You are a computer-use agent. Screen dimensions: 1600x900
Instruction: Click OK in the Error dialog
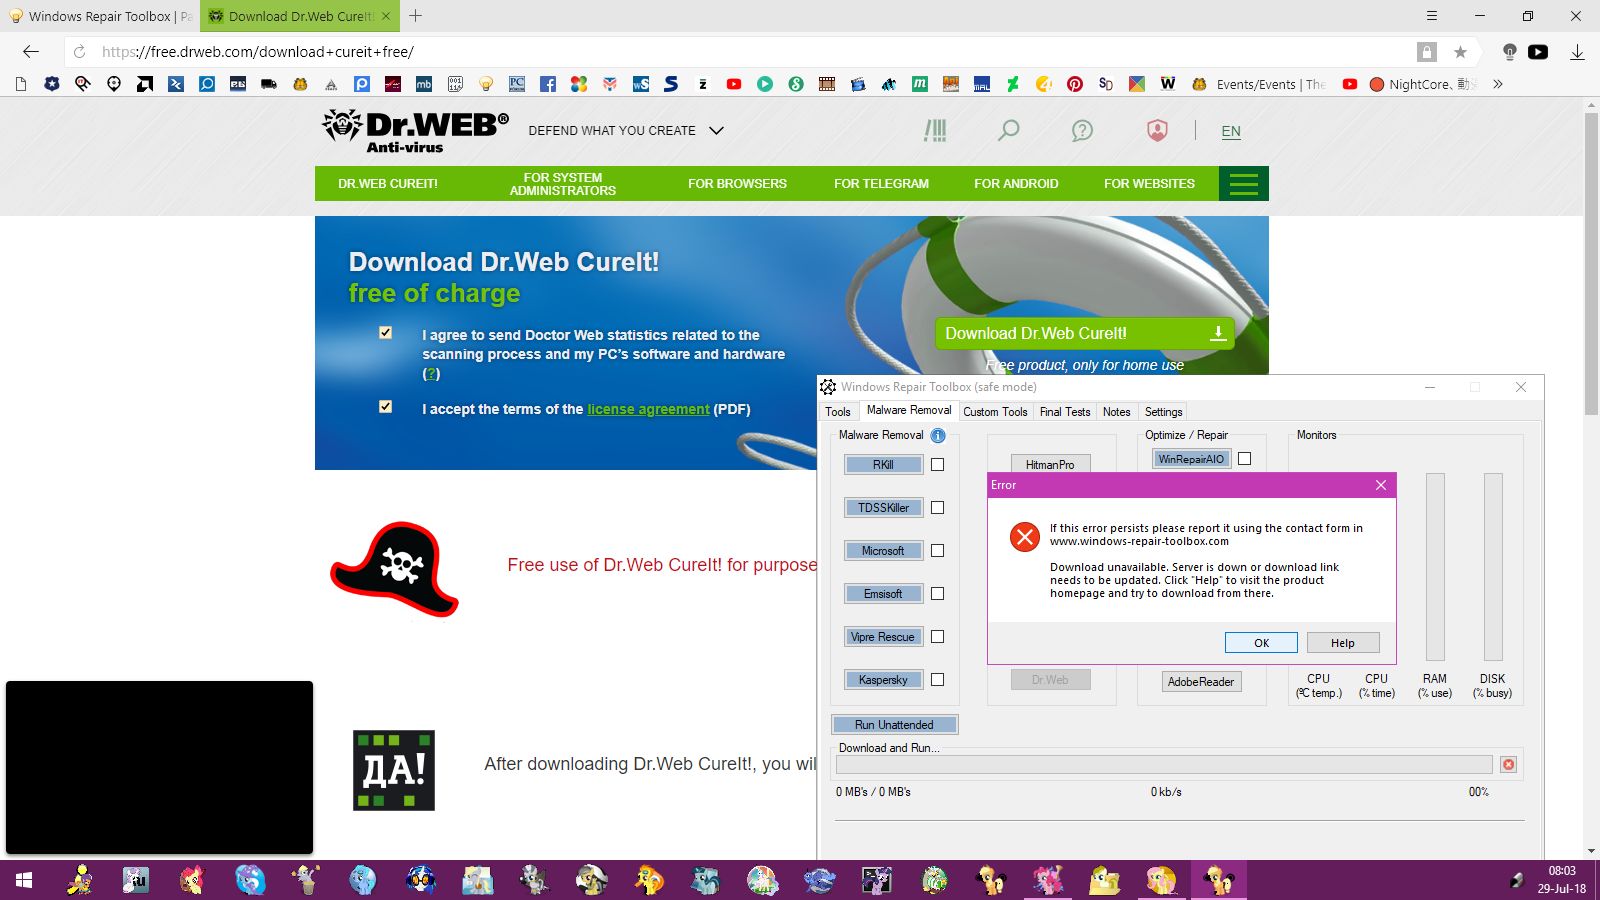click(1261, 643)
